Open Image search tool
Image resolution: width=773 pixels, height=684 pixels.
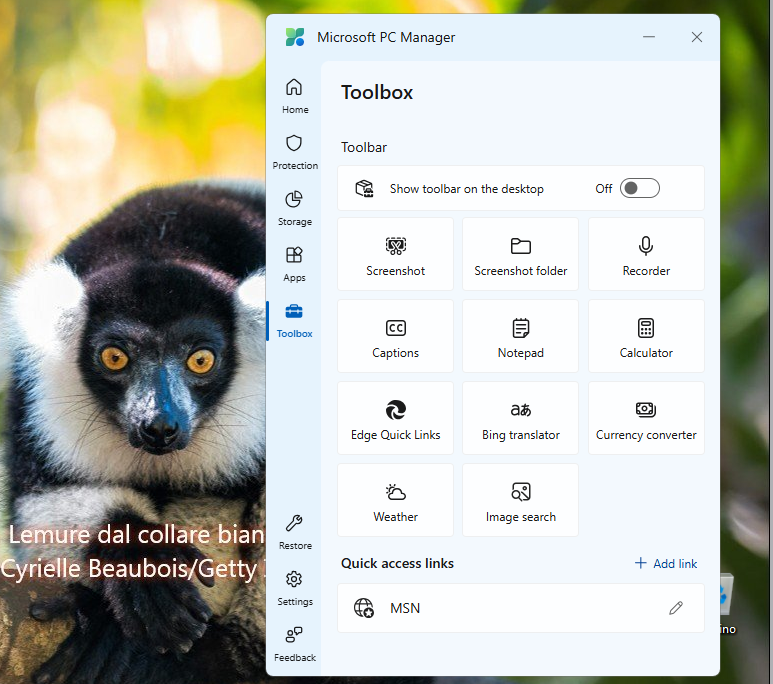click(521, 500)
